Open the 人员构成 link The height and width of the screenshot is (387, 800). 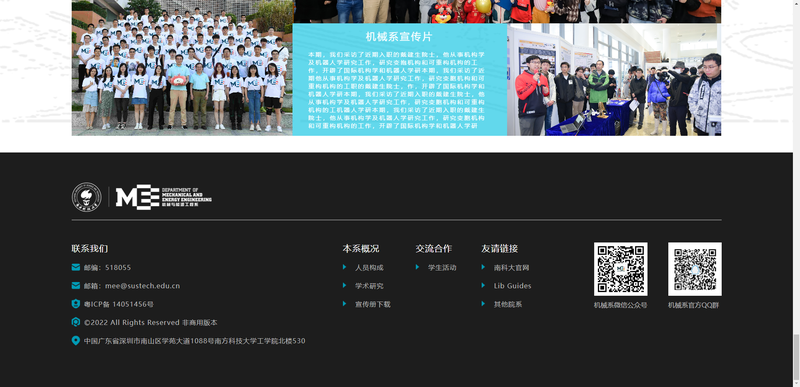click(x=369, y=268)
